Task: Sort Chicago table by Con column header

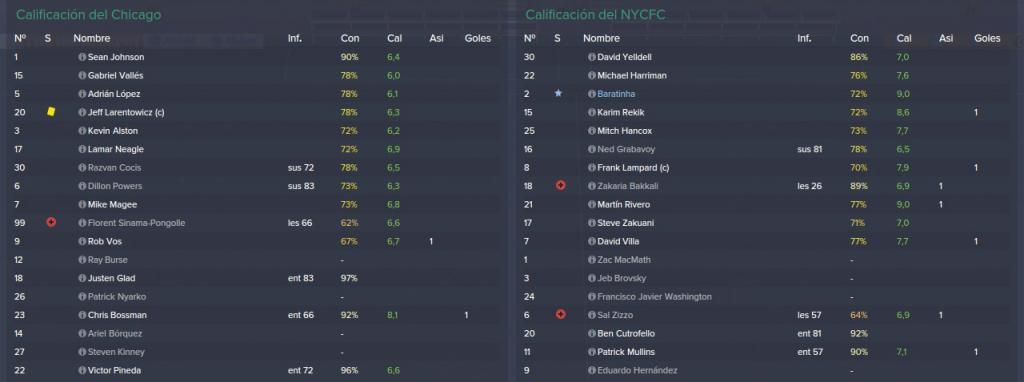Action: coord(349,39)
